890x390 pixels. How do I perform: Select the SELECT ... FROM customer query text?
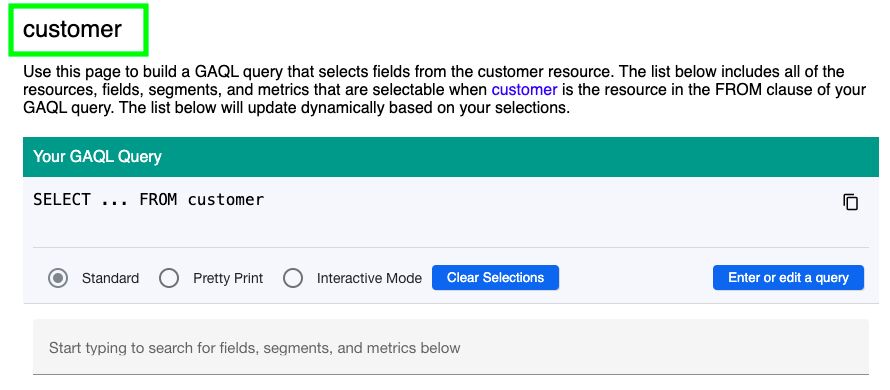coord(149,200)
